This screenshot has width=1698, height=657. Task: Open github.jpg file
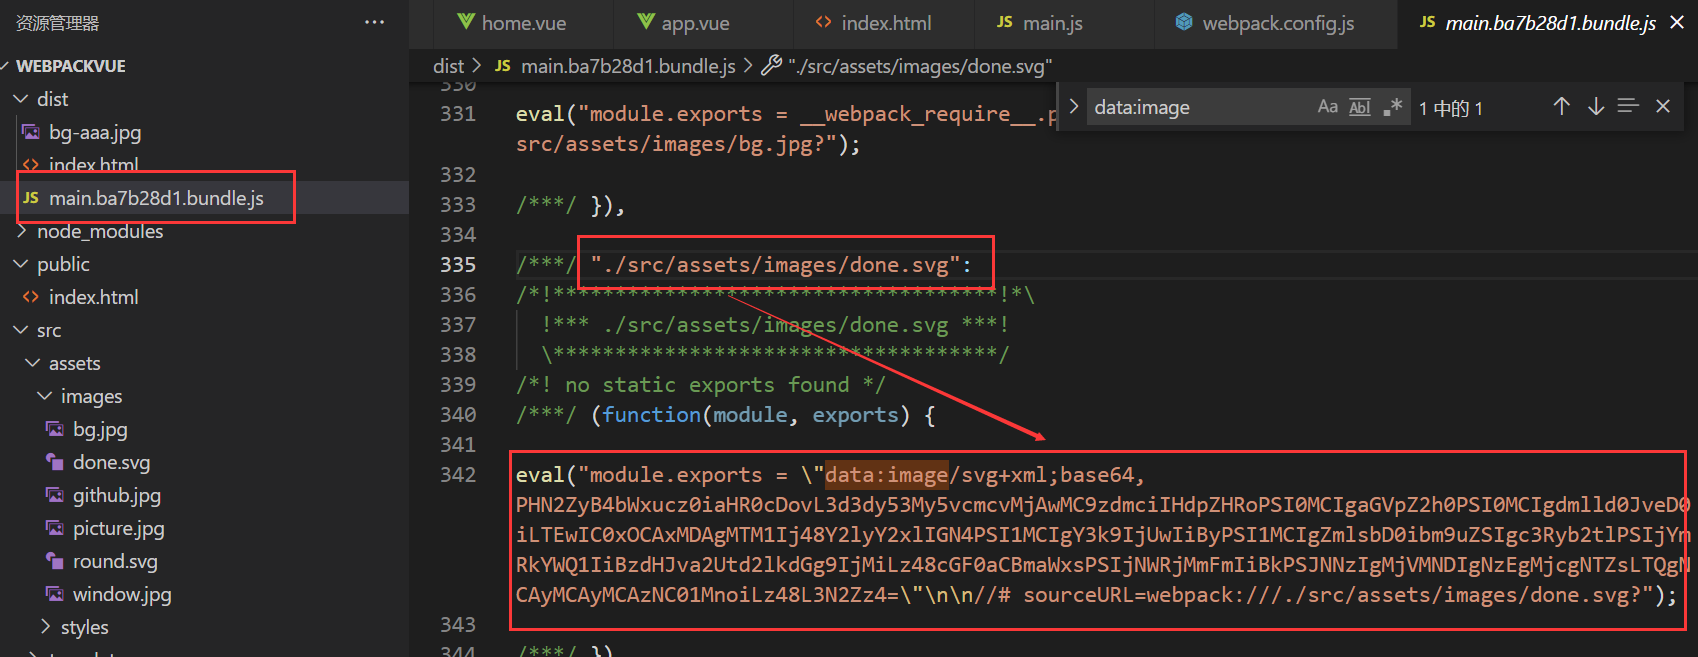[116, 495]
